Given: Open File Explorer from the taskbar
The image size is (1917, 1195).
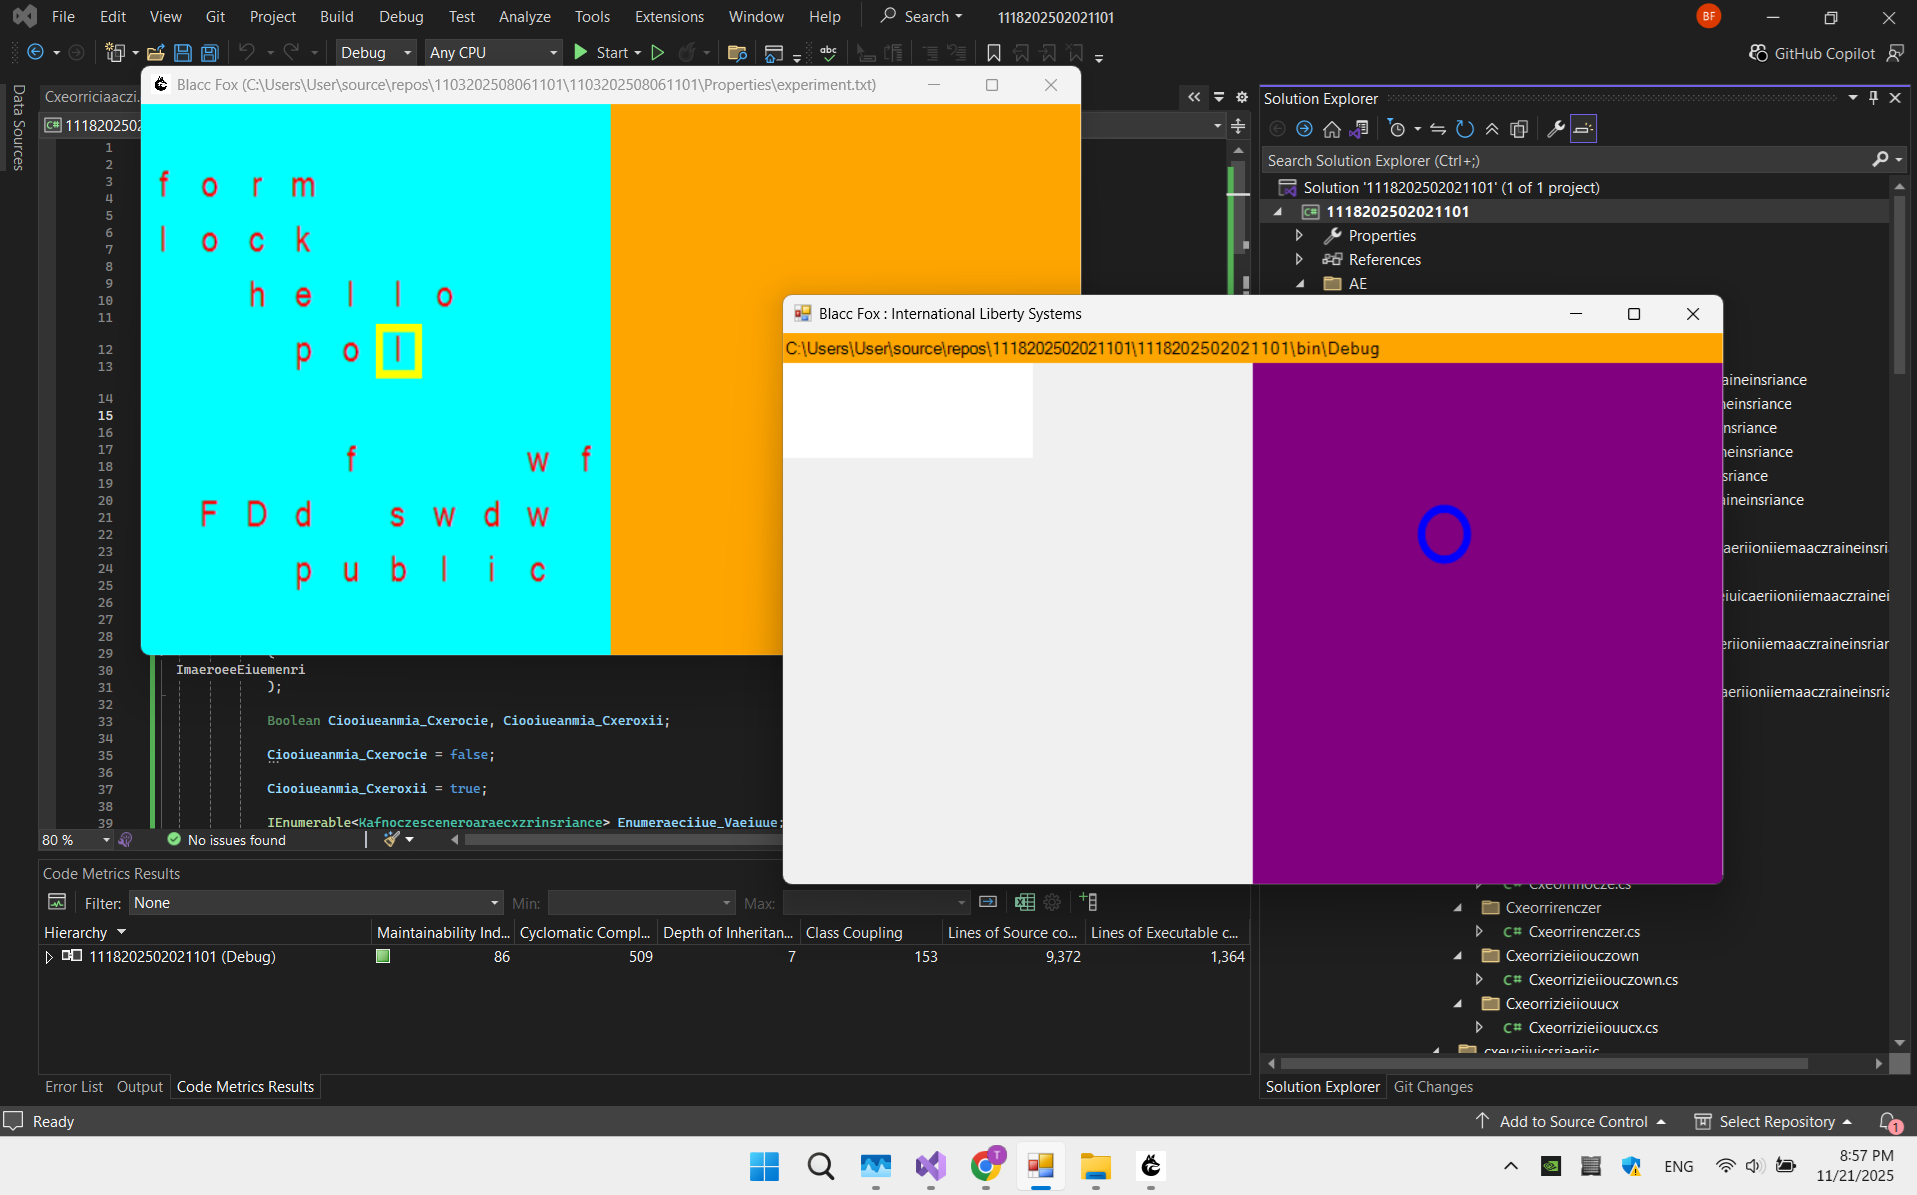Looking at the screenshot, I should (1096, 1165).
